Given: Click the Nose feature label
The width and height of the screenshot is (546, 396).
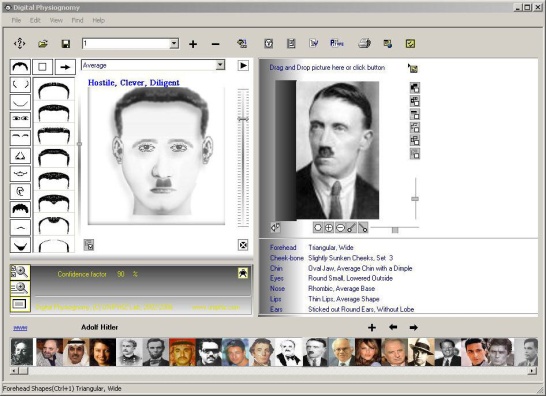Looking at the screenshot, I should point(277,289).
